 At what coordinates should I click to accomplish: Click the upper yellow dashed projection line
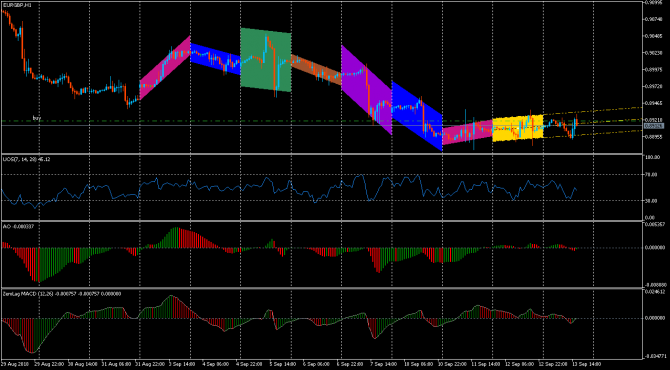tap(594, 111)
